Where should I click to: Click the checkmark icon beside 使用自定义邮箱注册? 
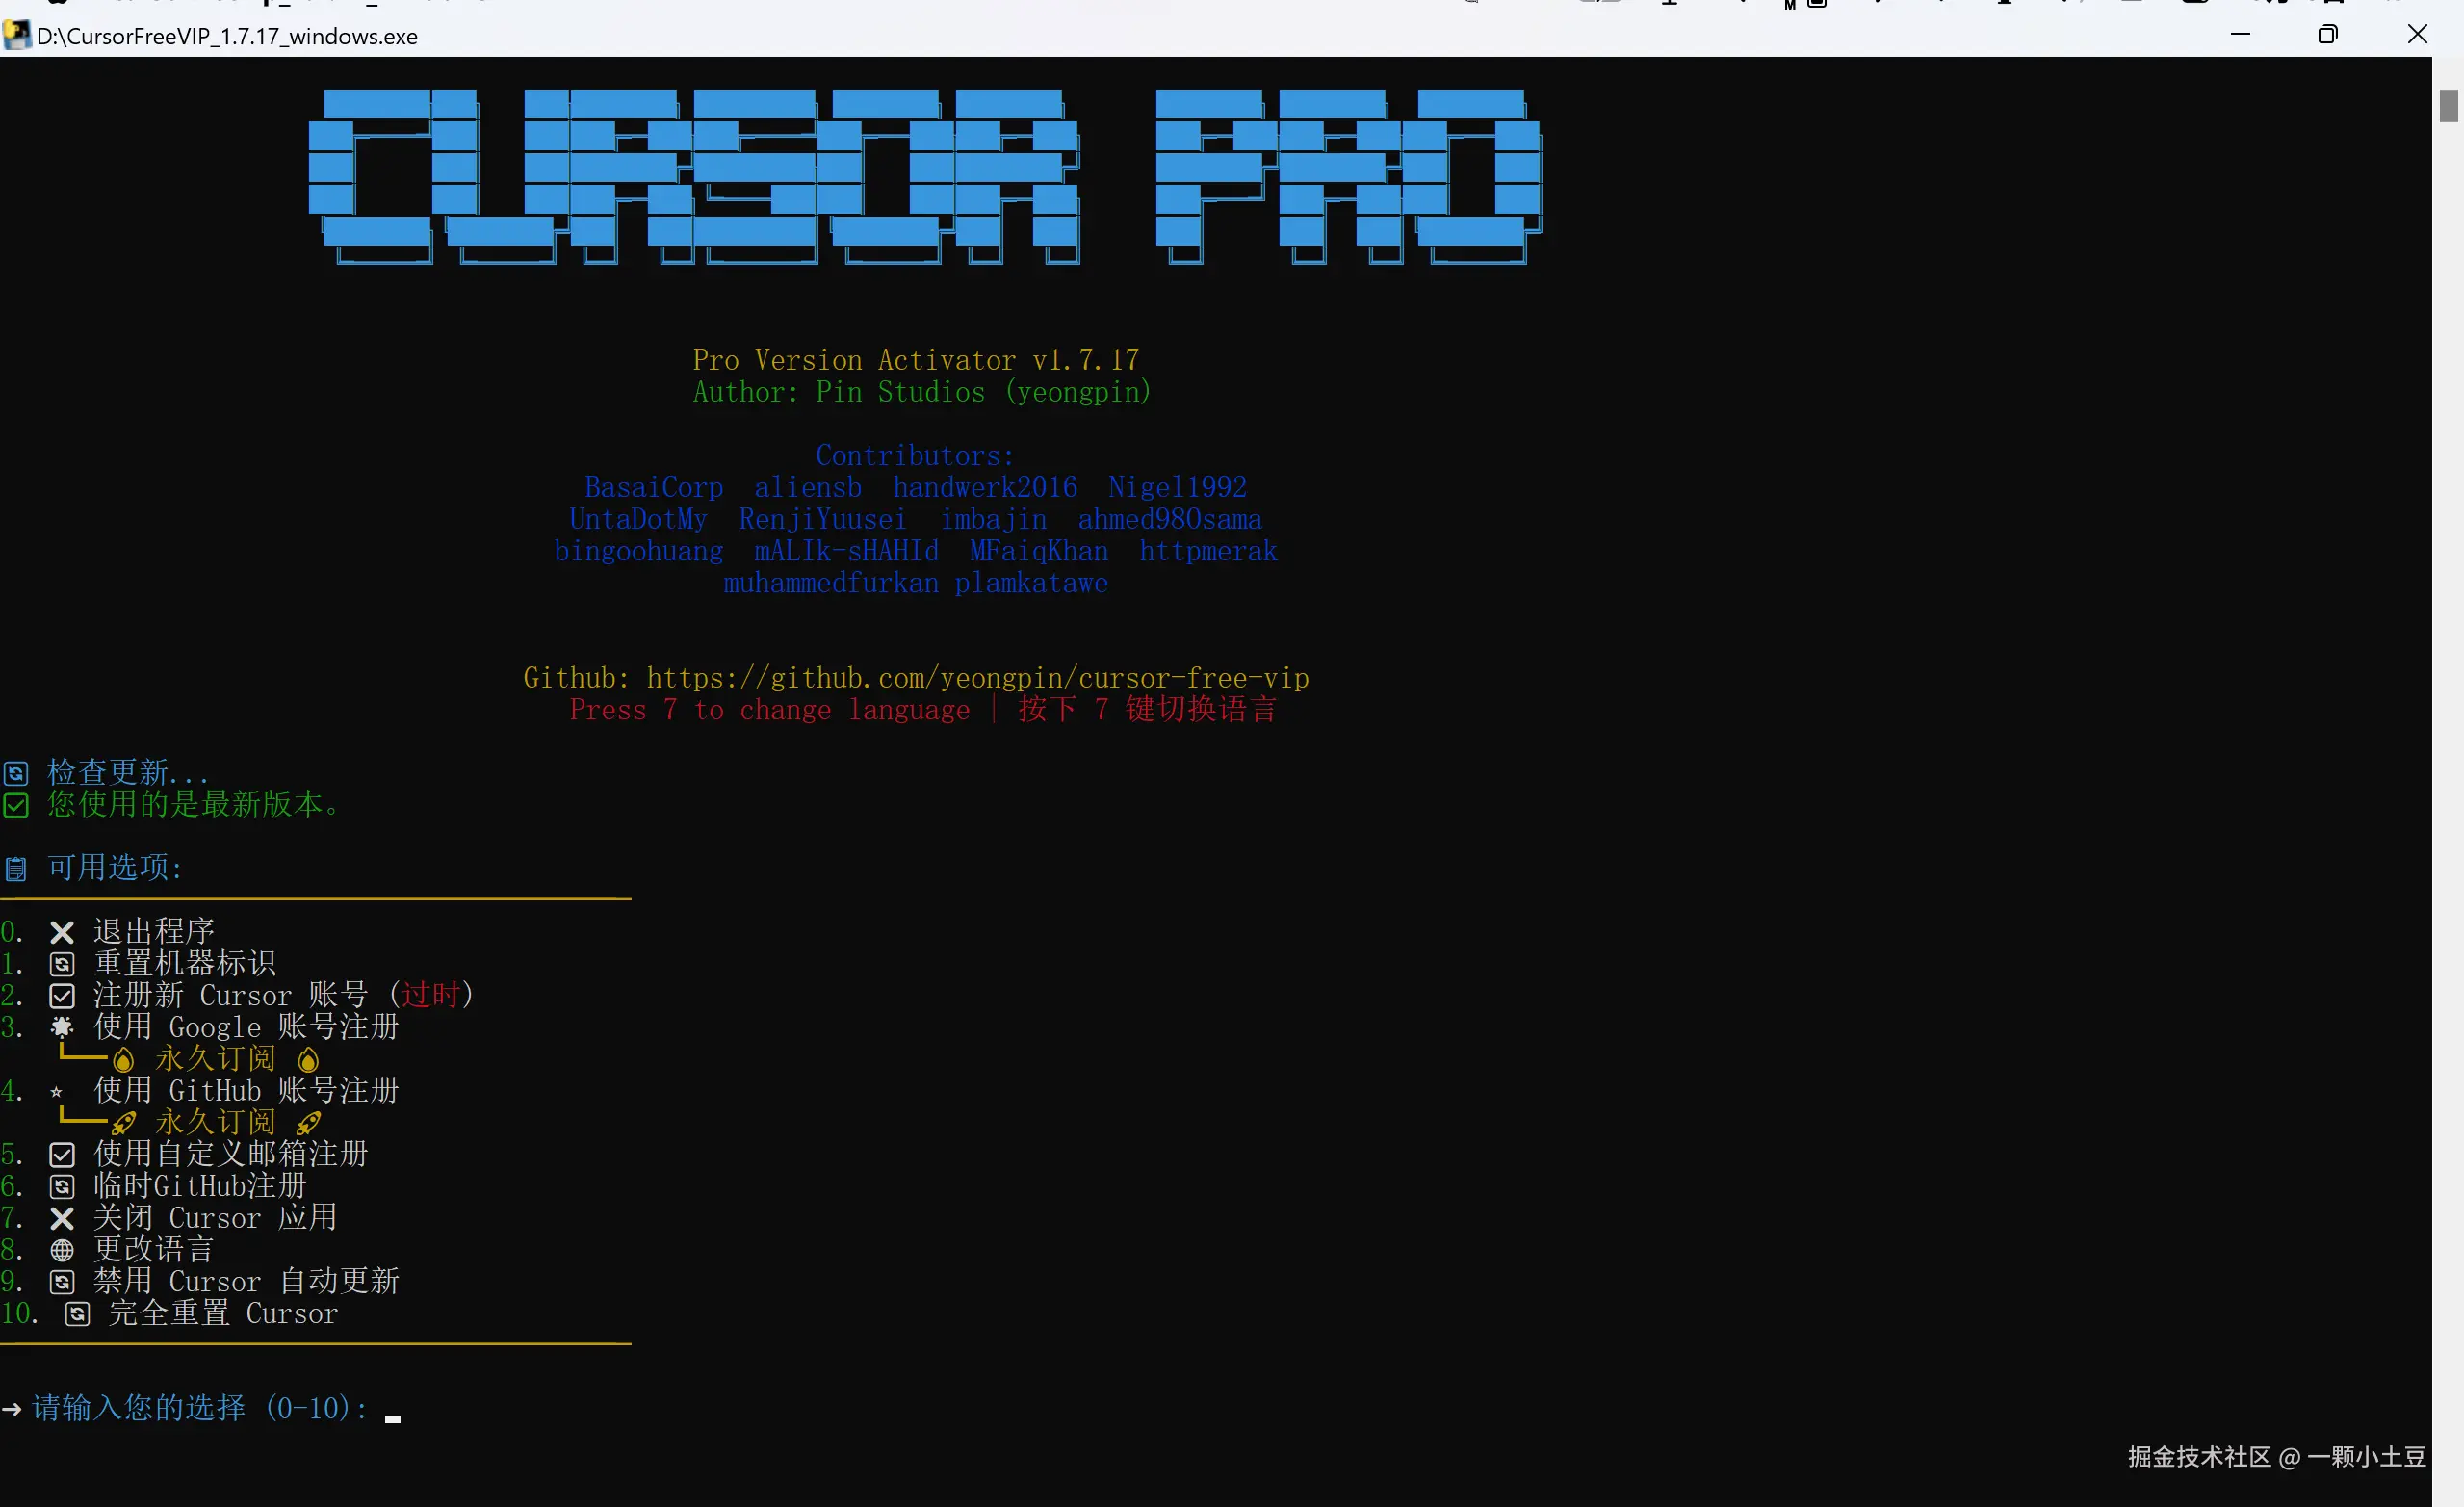point(62,1155)
